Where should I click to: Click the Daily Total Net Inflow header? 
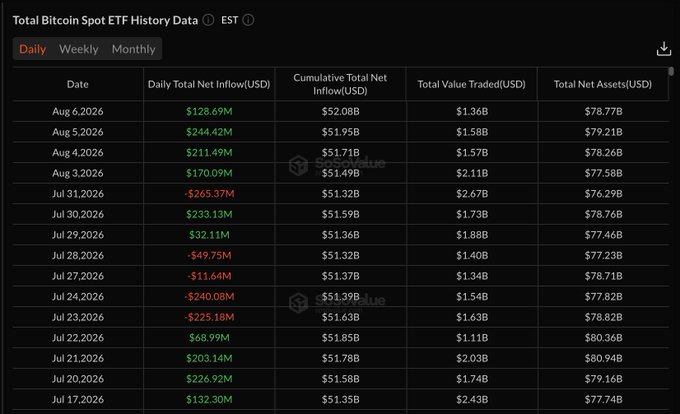tap(209, 84)
